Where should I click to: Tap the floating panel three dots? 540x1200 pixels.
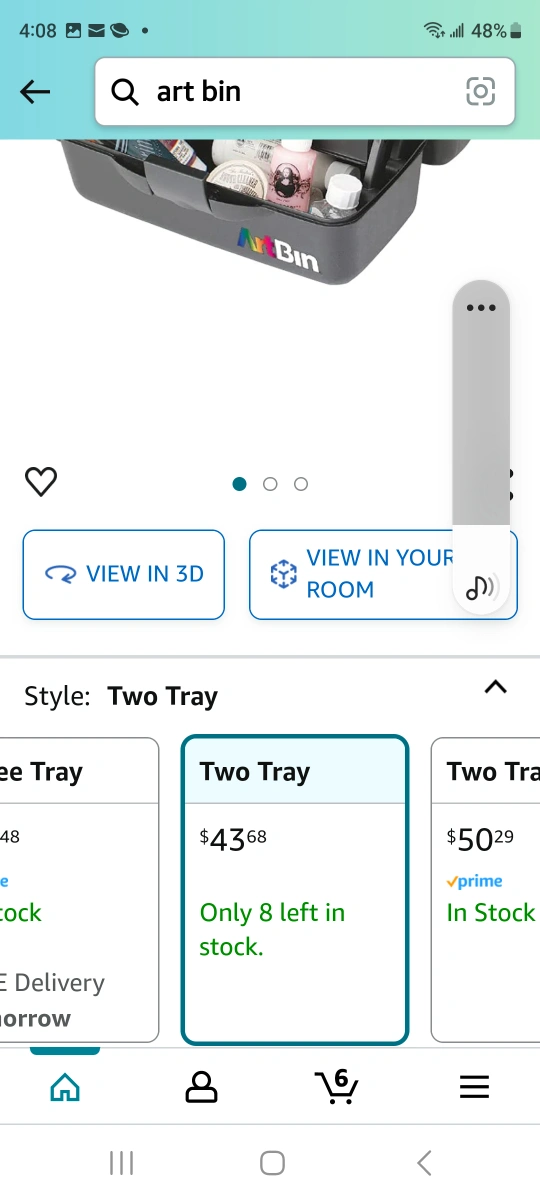(x=481, y=308)
